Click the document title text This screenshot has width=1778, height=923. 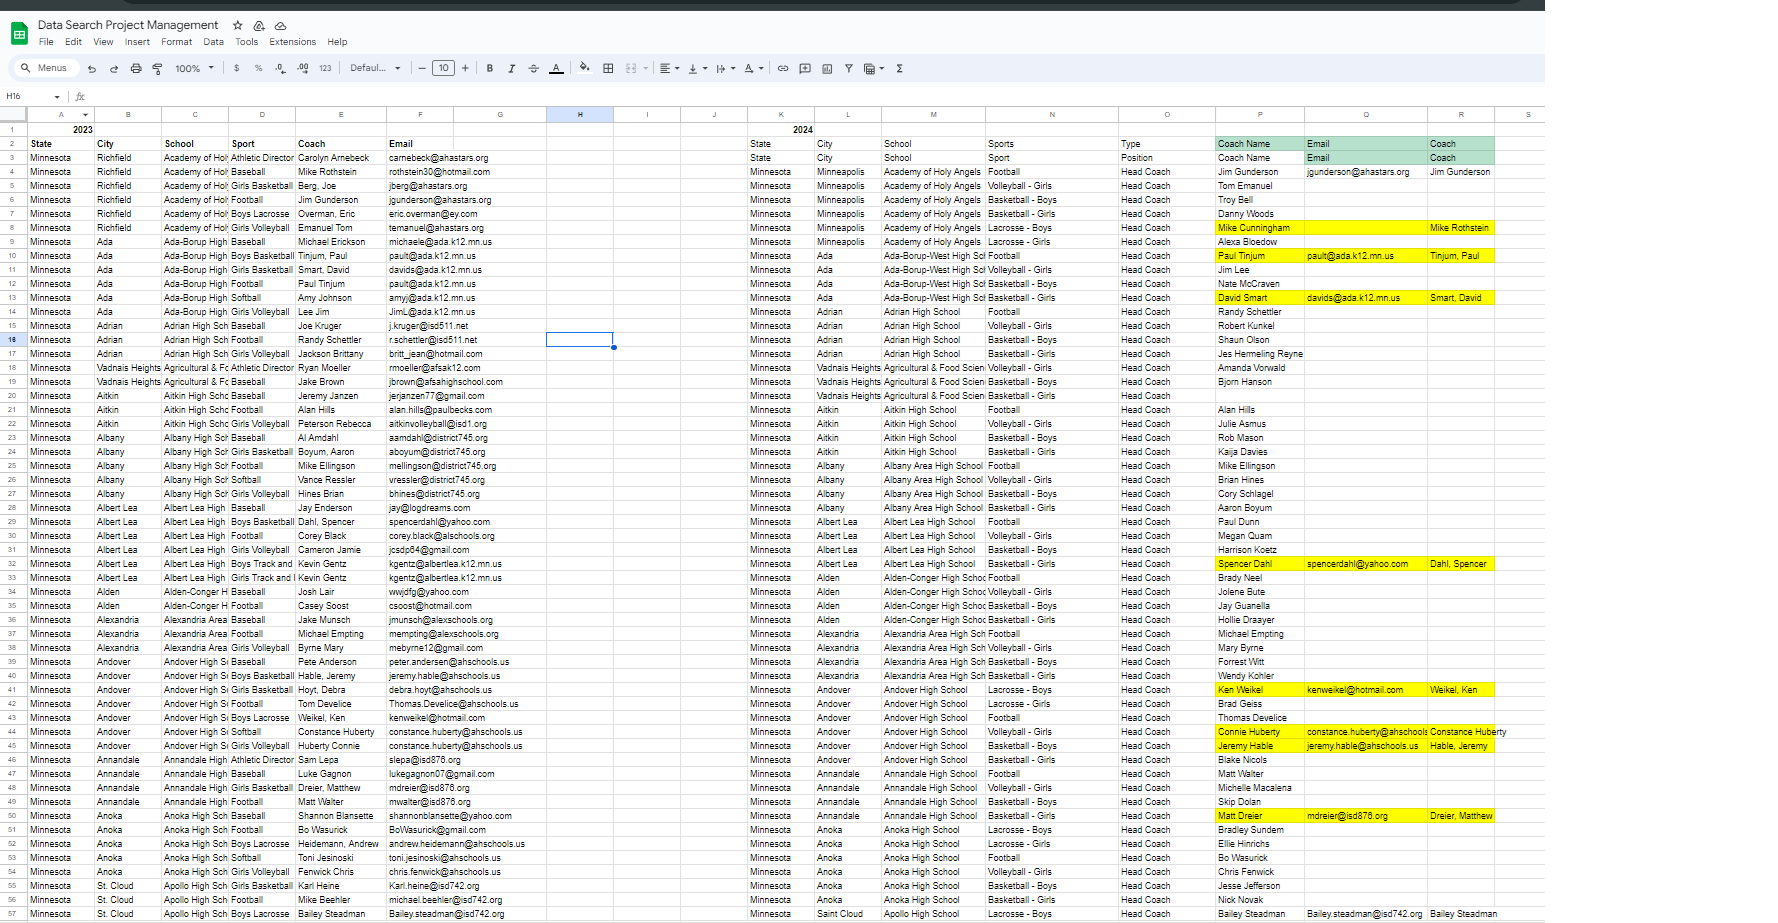click(128, 25)
